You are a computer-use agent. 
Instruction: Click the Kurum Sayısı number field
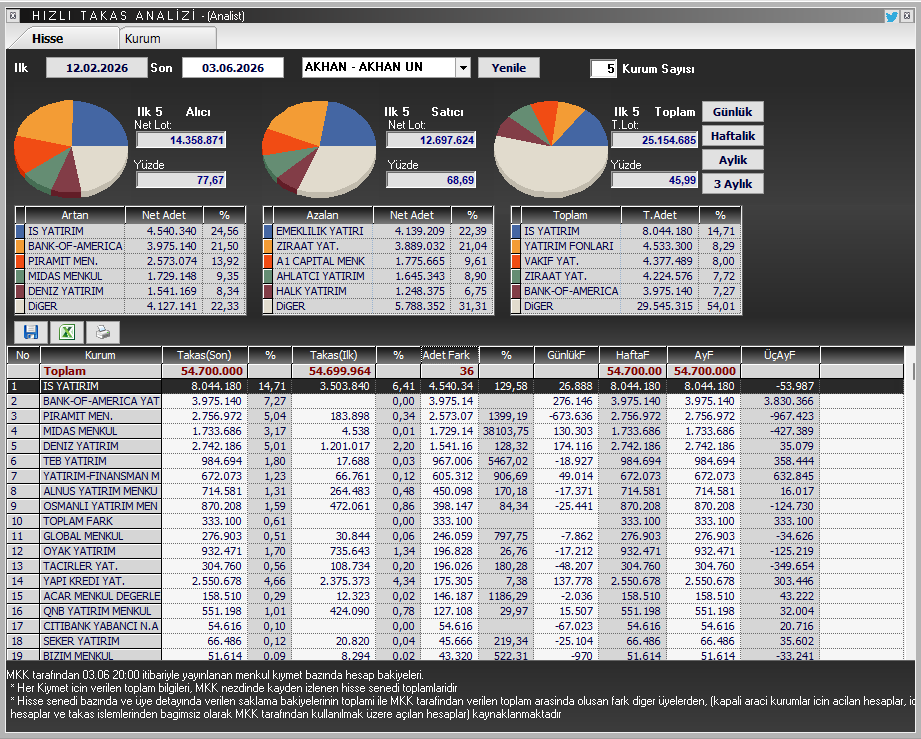[x=603, y=69]
